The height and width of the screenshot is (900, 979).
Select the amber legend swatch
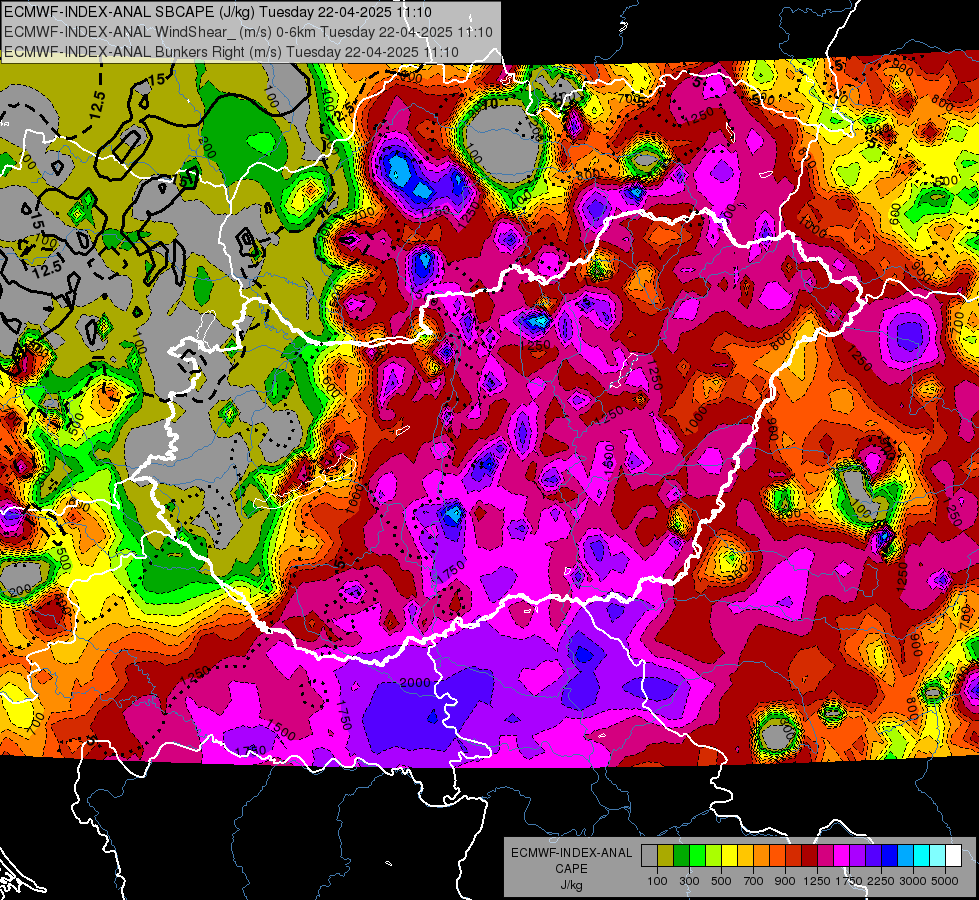point(745,856)
